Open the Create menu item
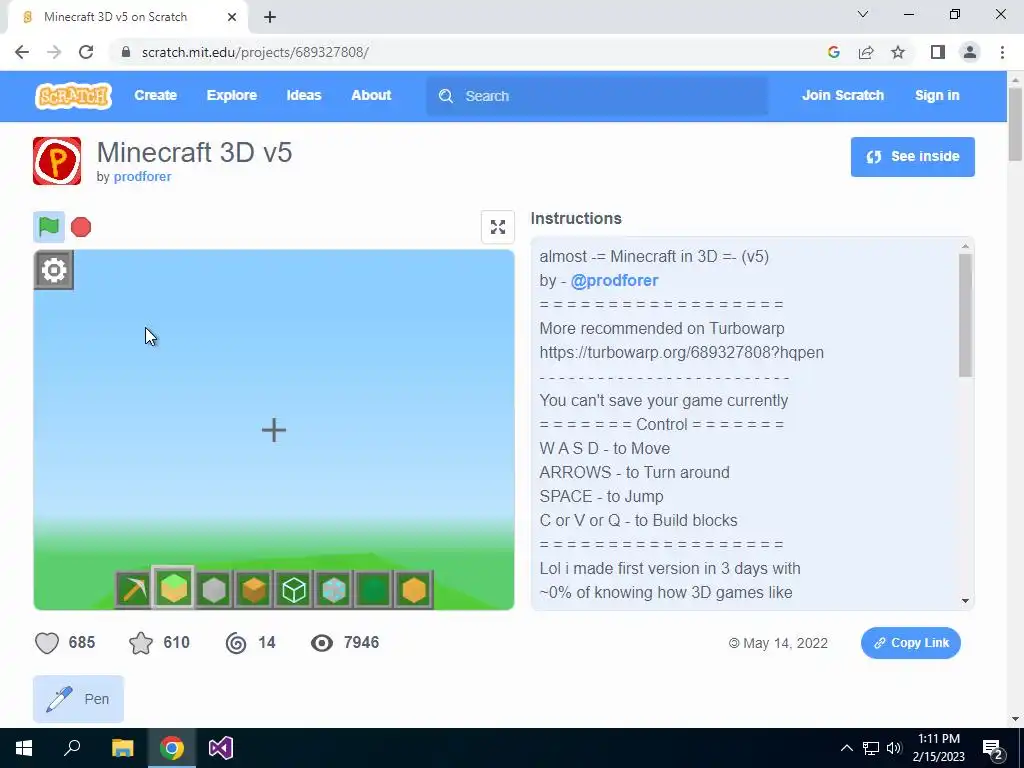Screen dimensions: 1024x768 [155, 95]
